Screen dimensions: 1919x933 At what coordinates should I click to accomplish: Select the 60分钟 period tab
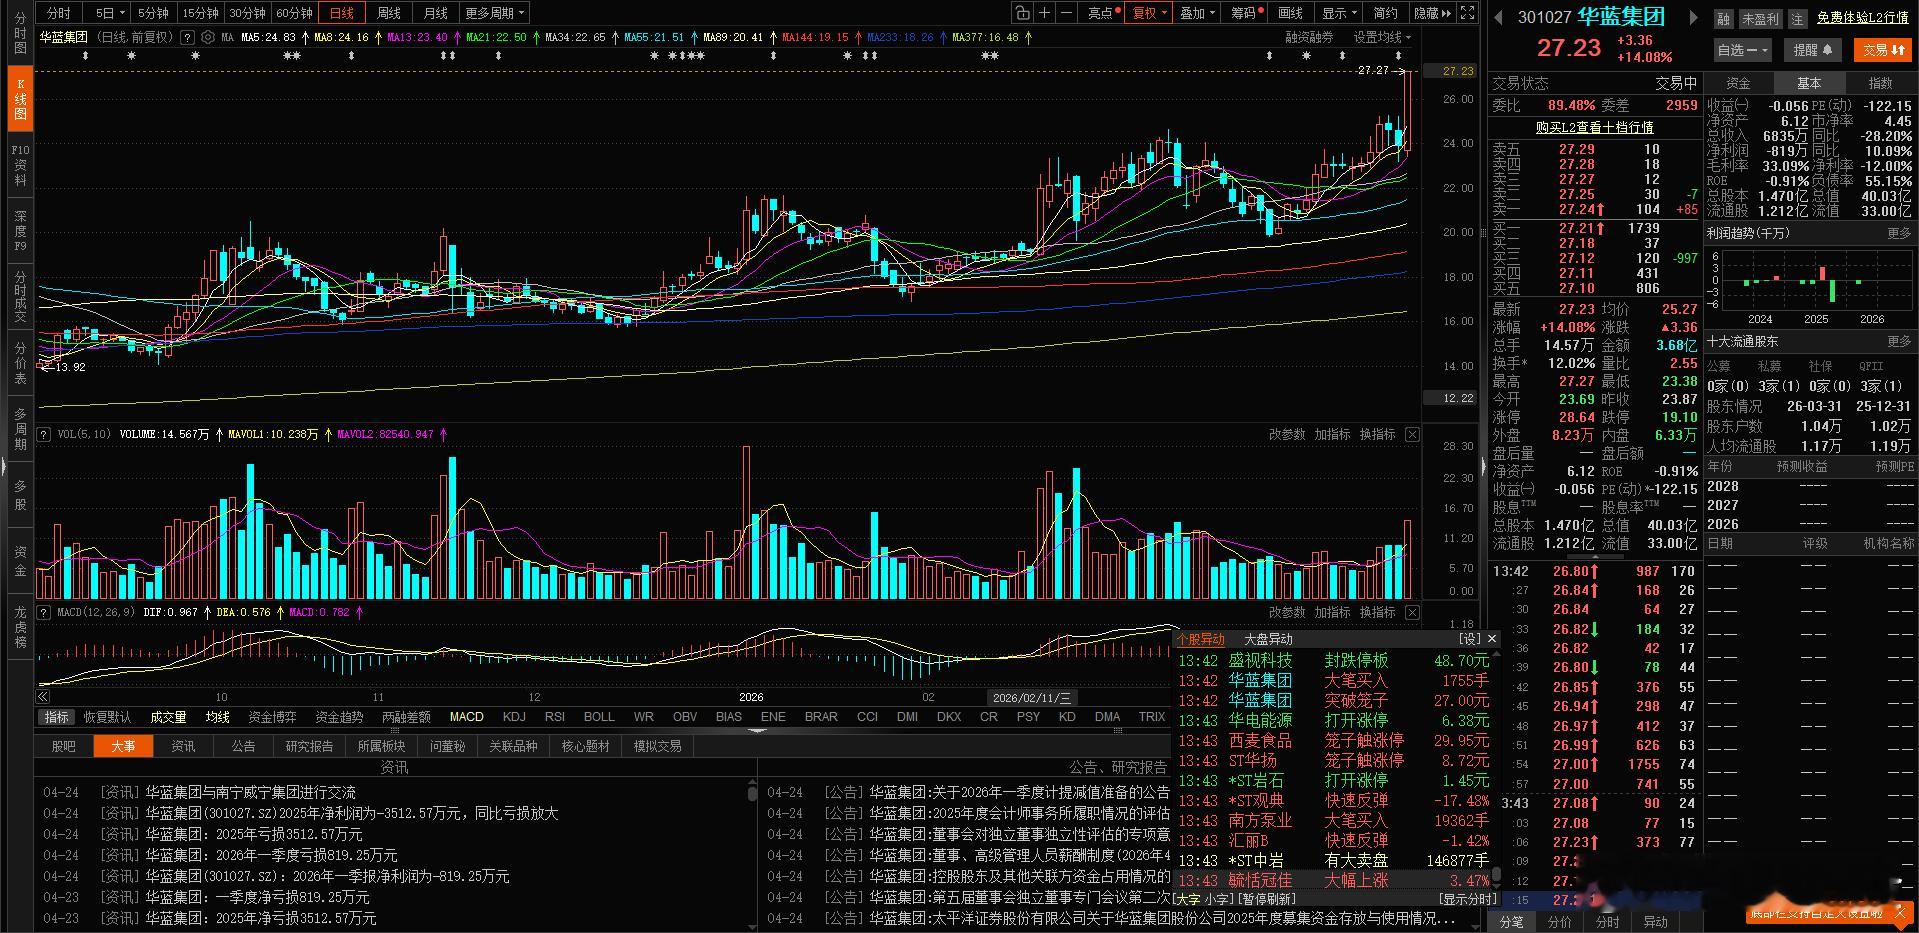tap(294, 13)
